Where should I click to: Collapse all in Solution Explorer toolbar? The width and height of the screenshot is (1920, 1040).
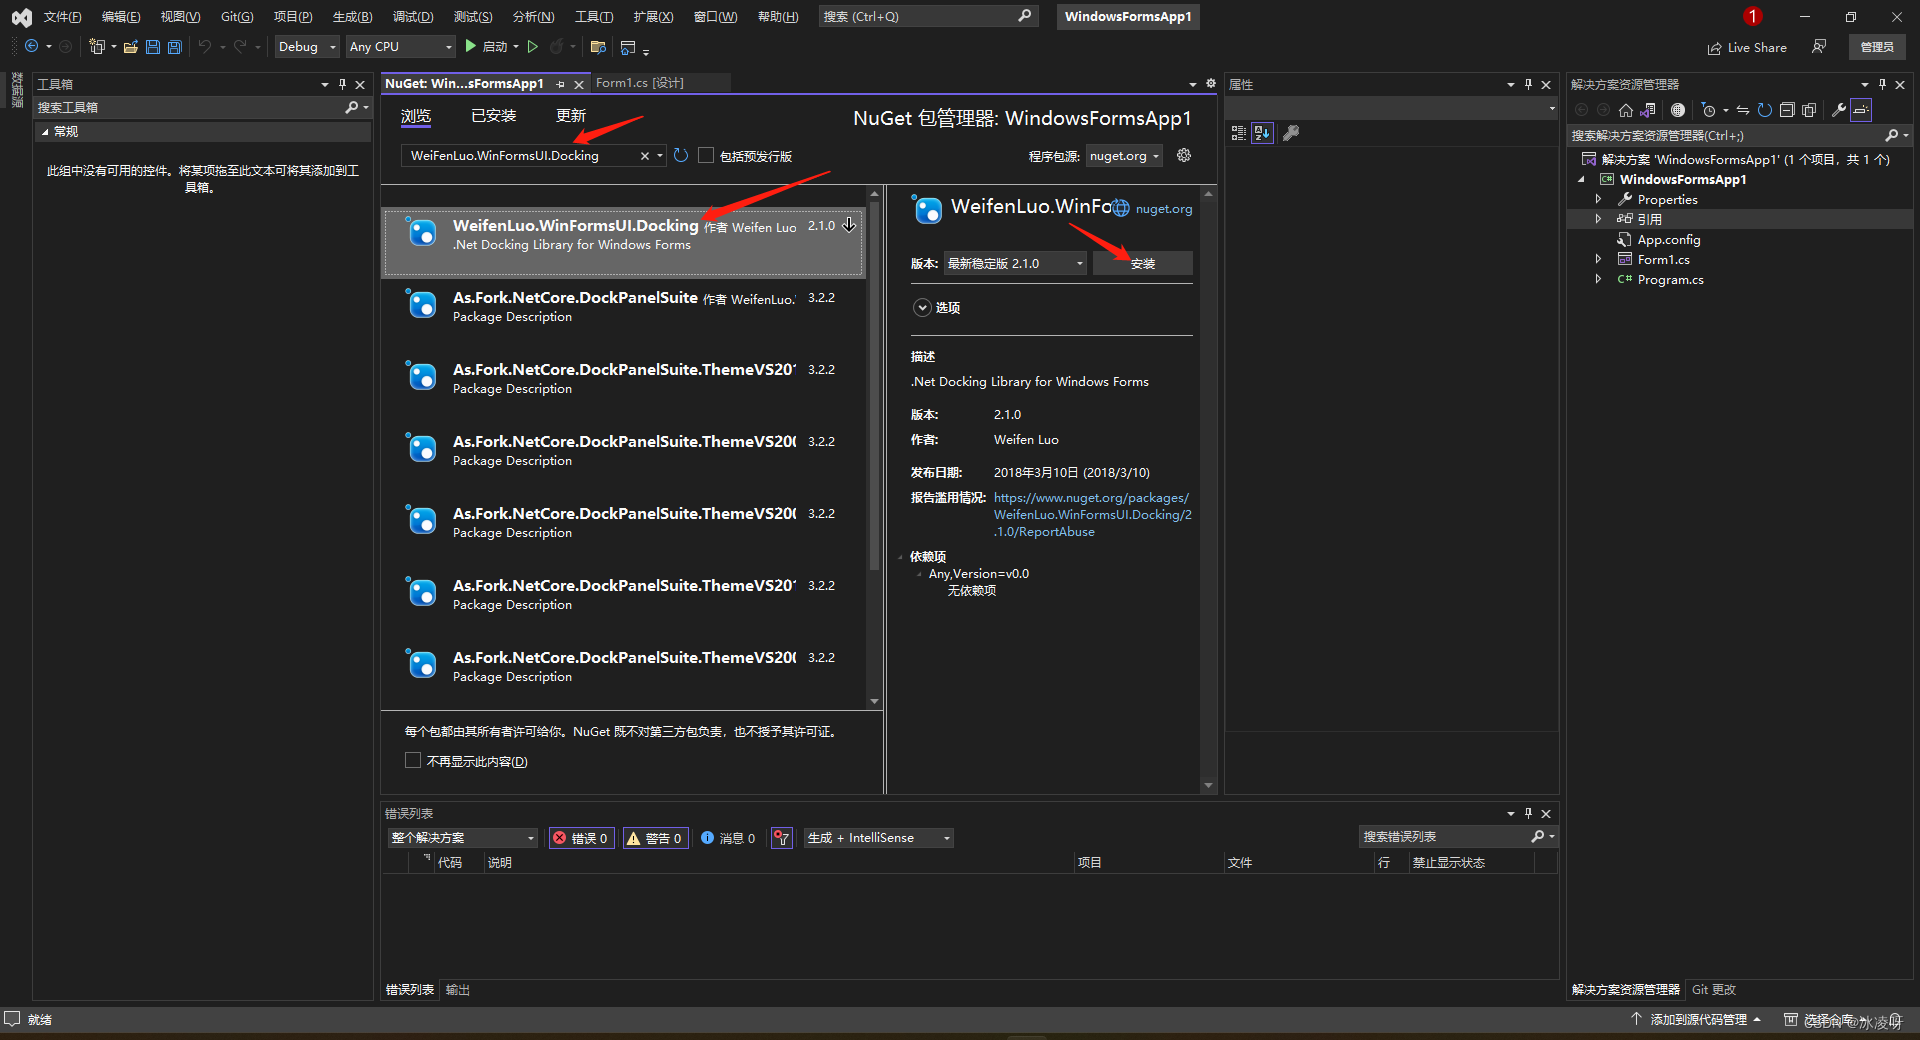click(1787, 110)
